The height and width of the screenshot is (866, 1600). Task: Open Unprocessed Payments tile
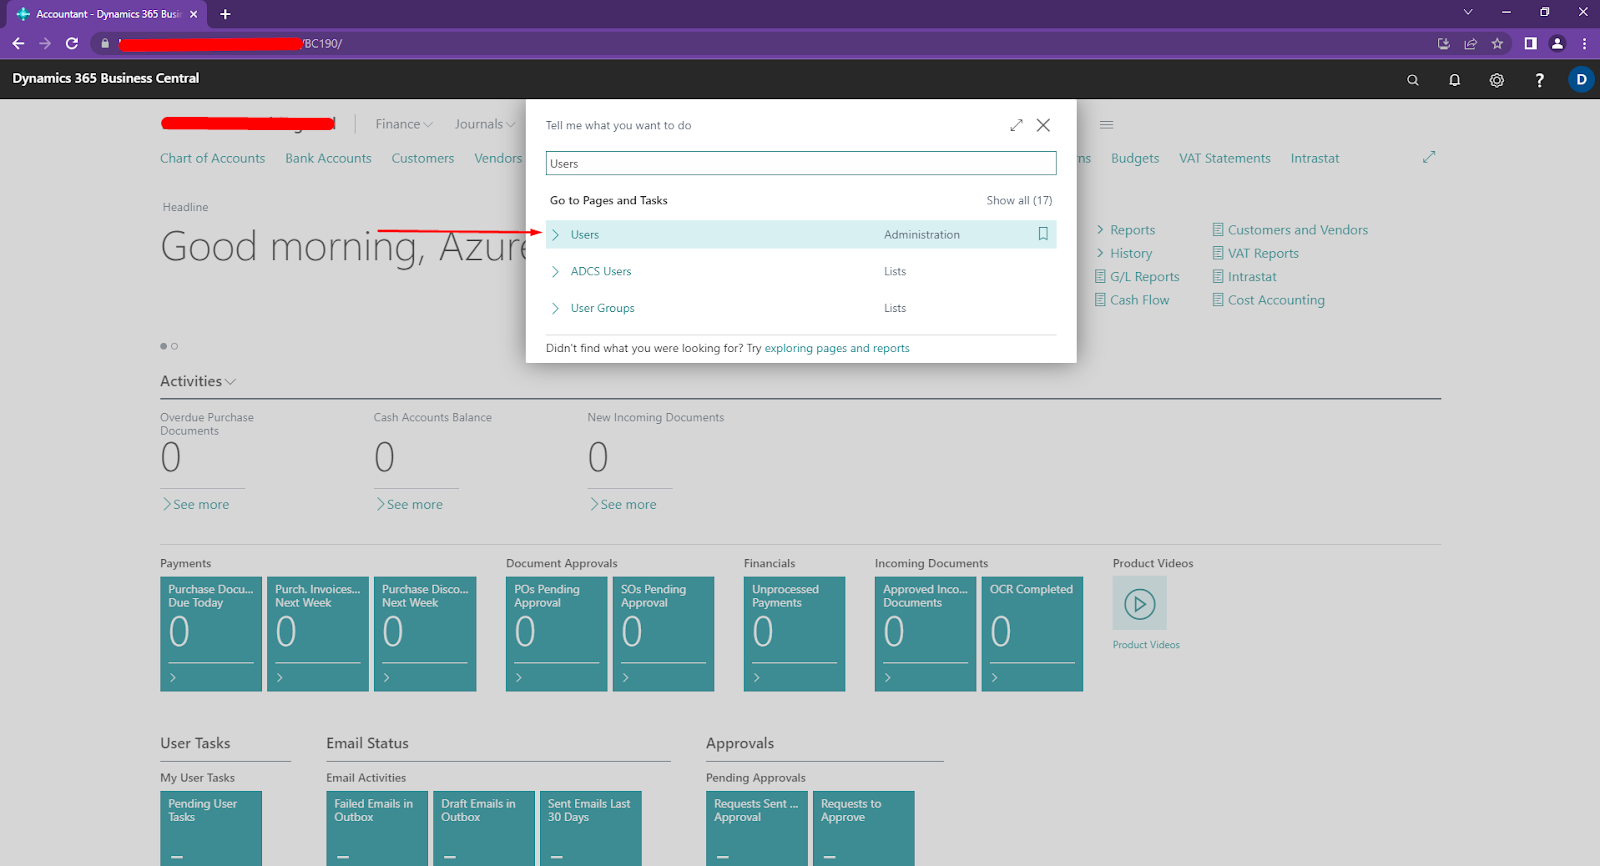point(794,634)
